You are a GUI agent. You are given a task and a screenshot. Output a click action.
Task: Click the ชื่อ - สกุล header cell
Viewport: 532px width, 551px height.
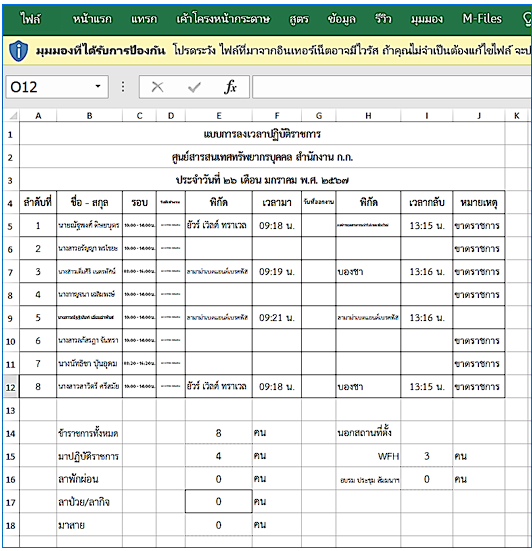coord(90,202)
